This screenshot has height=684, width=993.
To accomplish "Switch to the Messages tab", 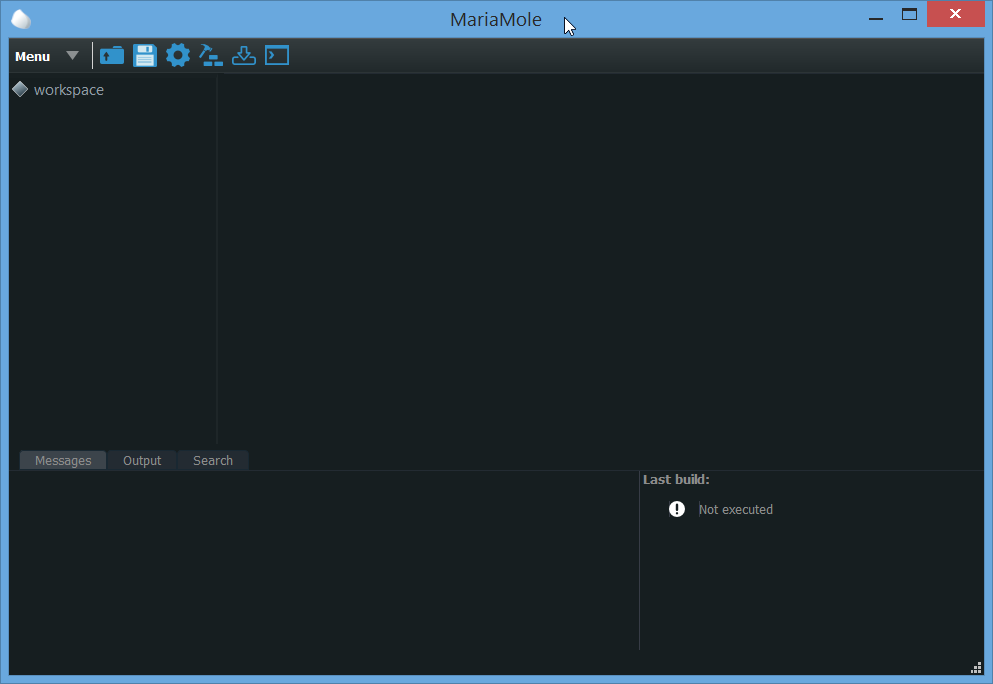I will 63,460.
